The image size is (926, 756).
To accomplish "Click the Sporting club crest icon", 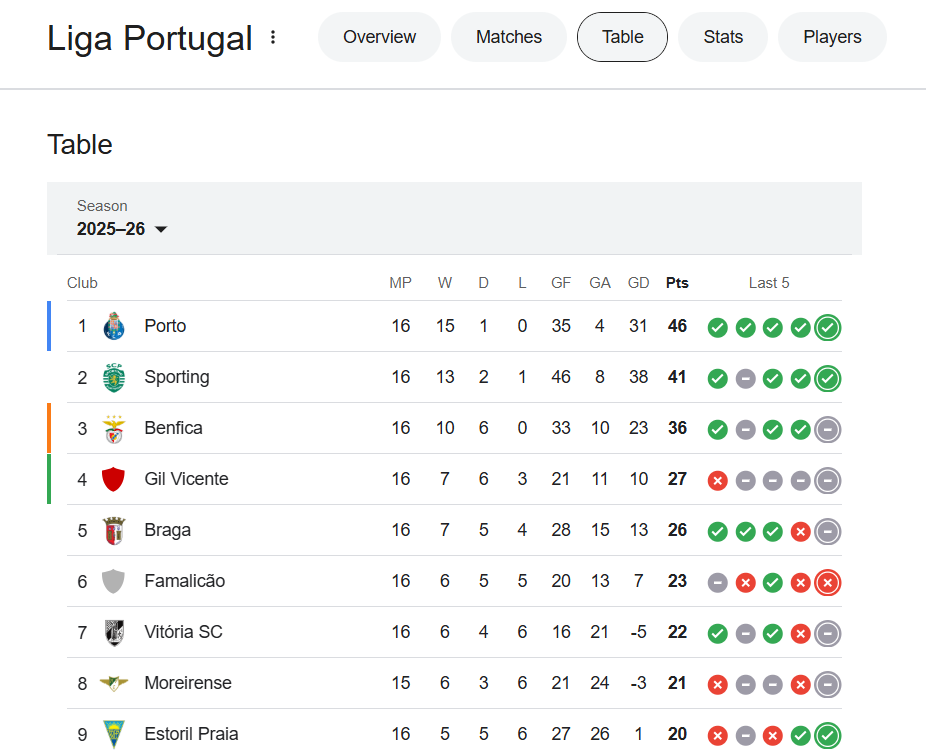I will 114,377.
